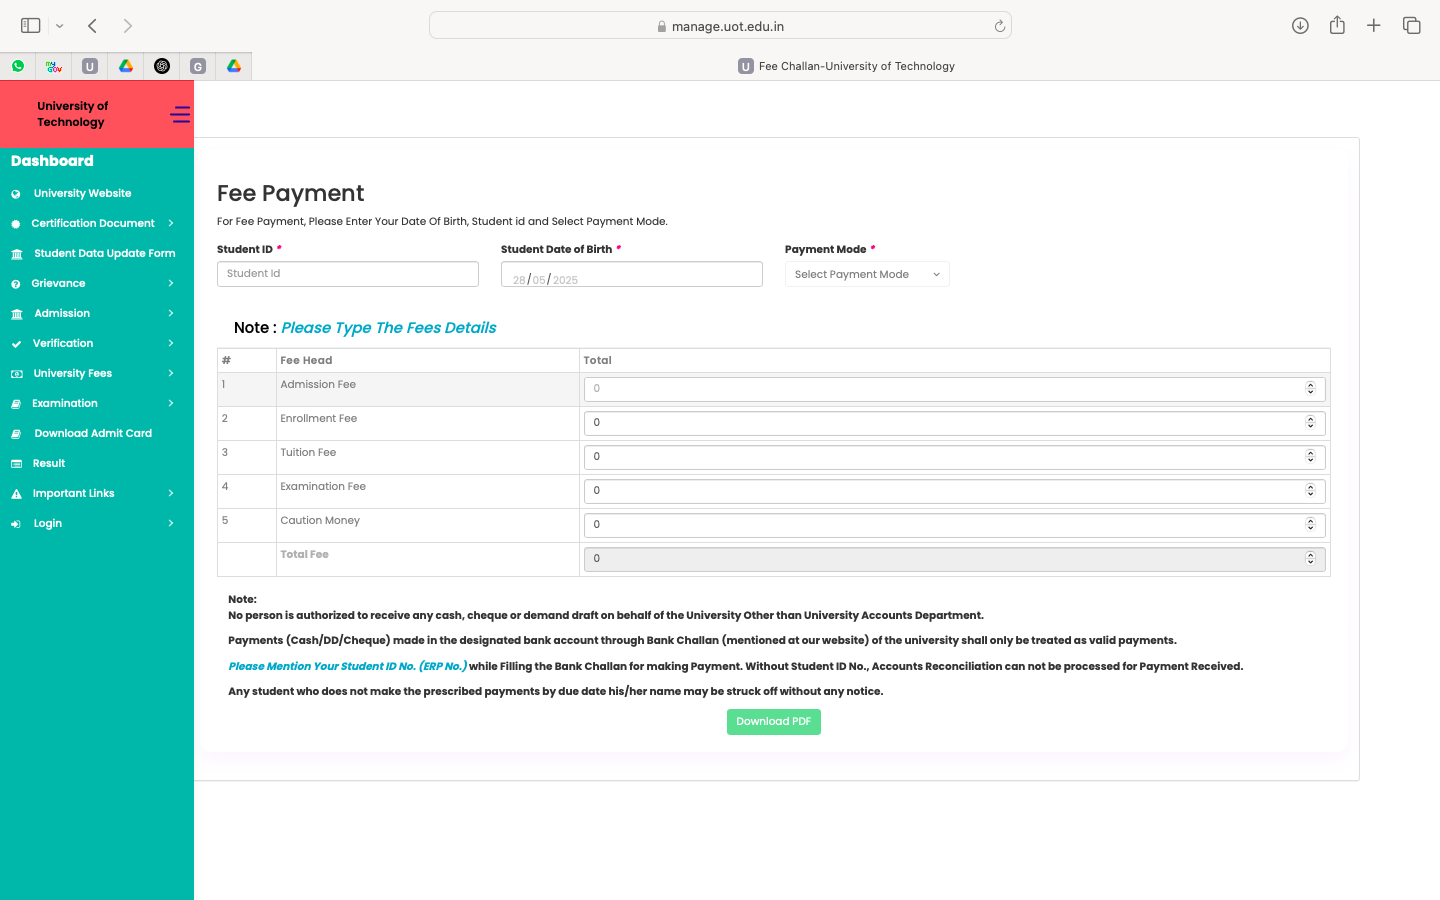1440x900 pixels.
Task: Open the University Website link
Action: (82, 193)
